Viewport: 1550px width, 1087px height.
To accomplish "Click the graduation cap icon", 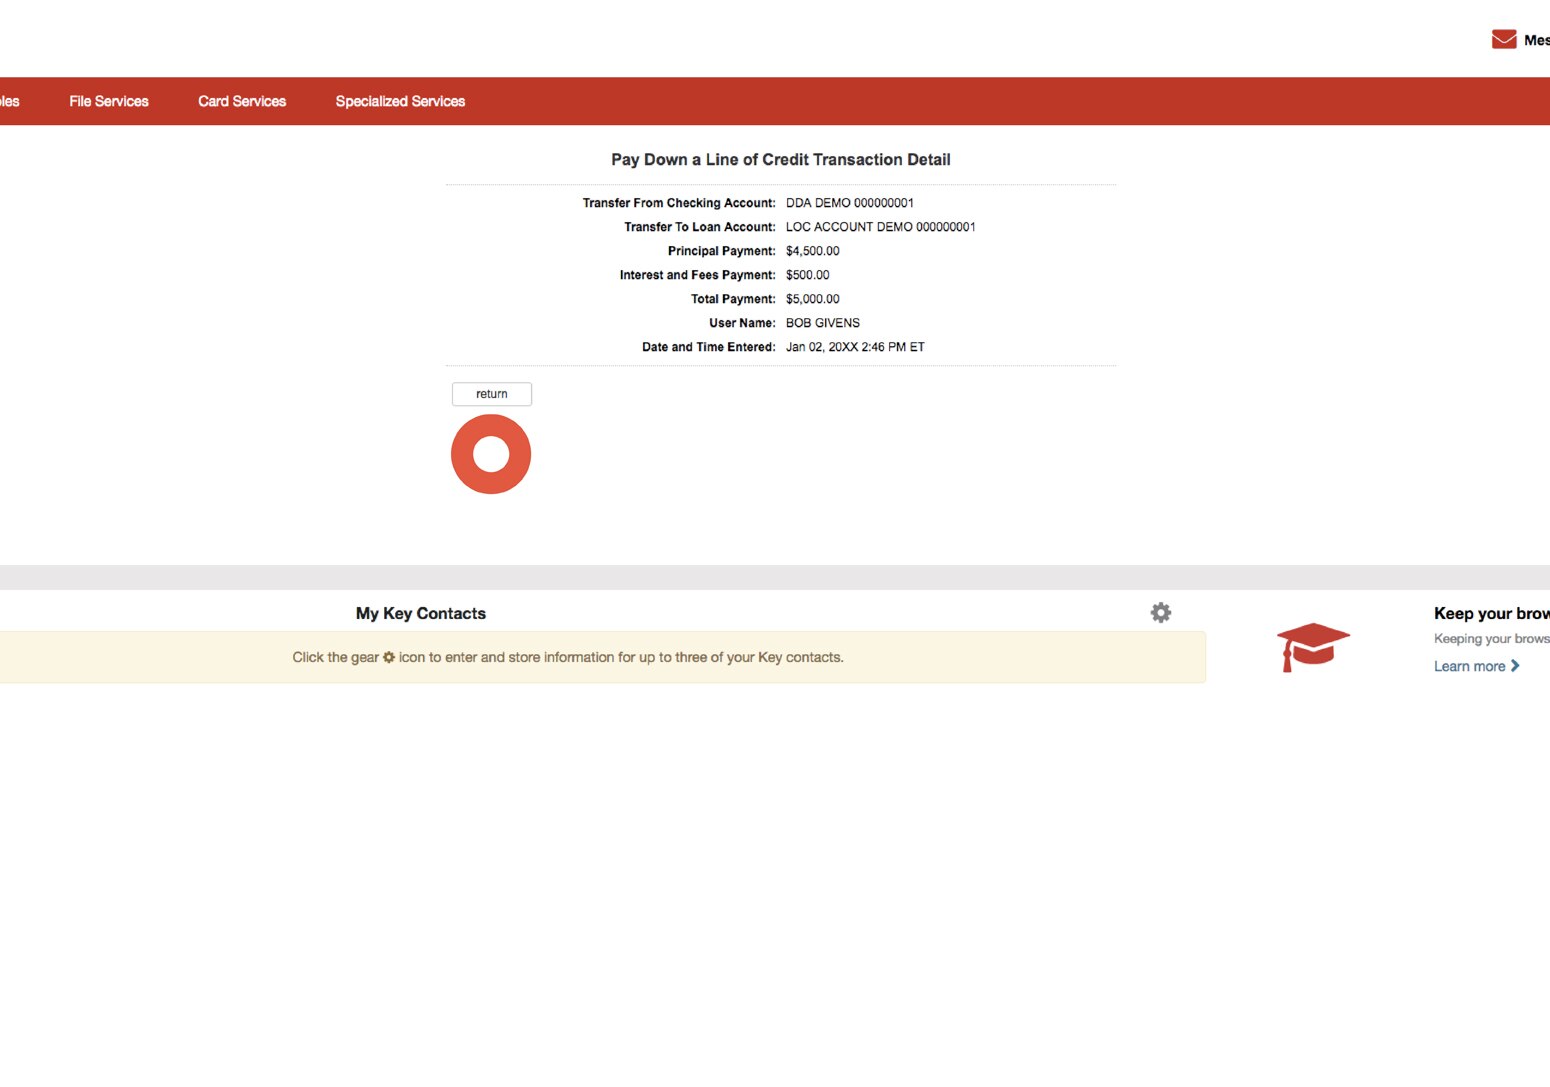I will pos(1313,646).
